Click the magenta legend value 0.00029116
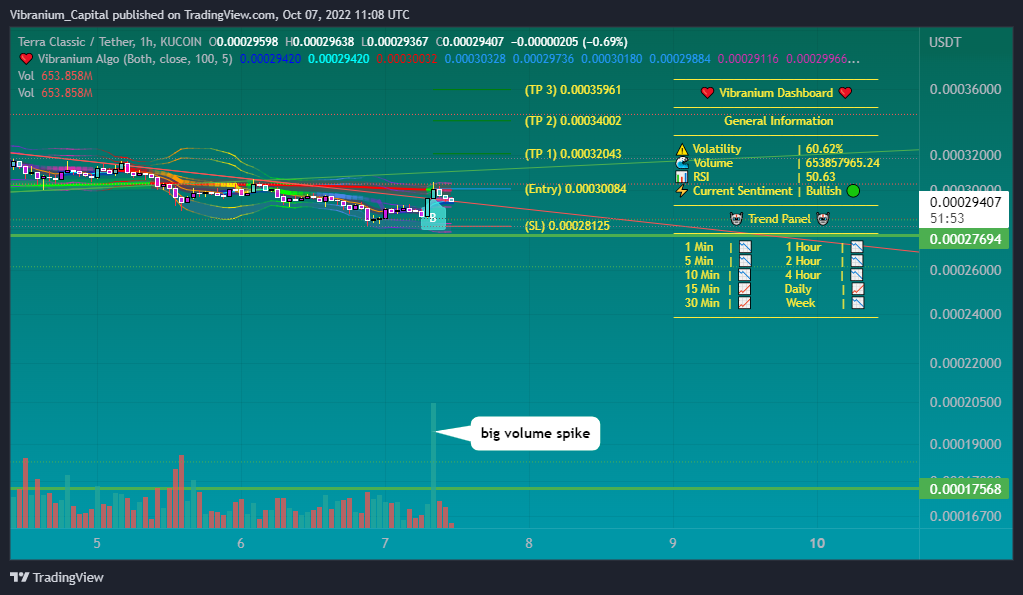 pyautogui.click(x=748, y=59)
